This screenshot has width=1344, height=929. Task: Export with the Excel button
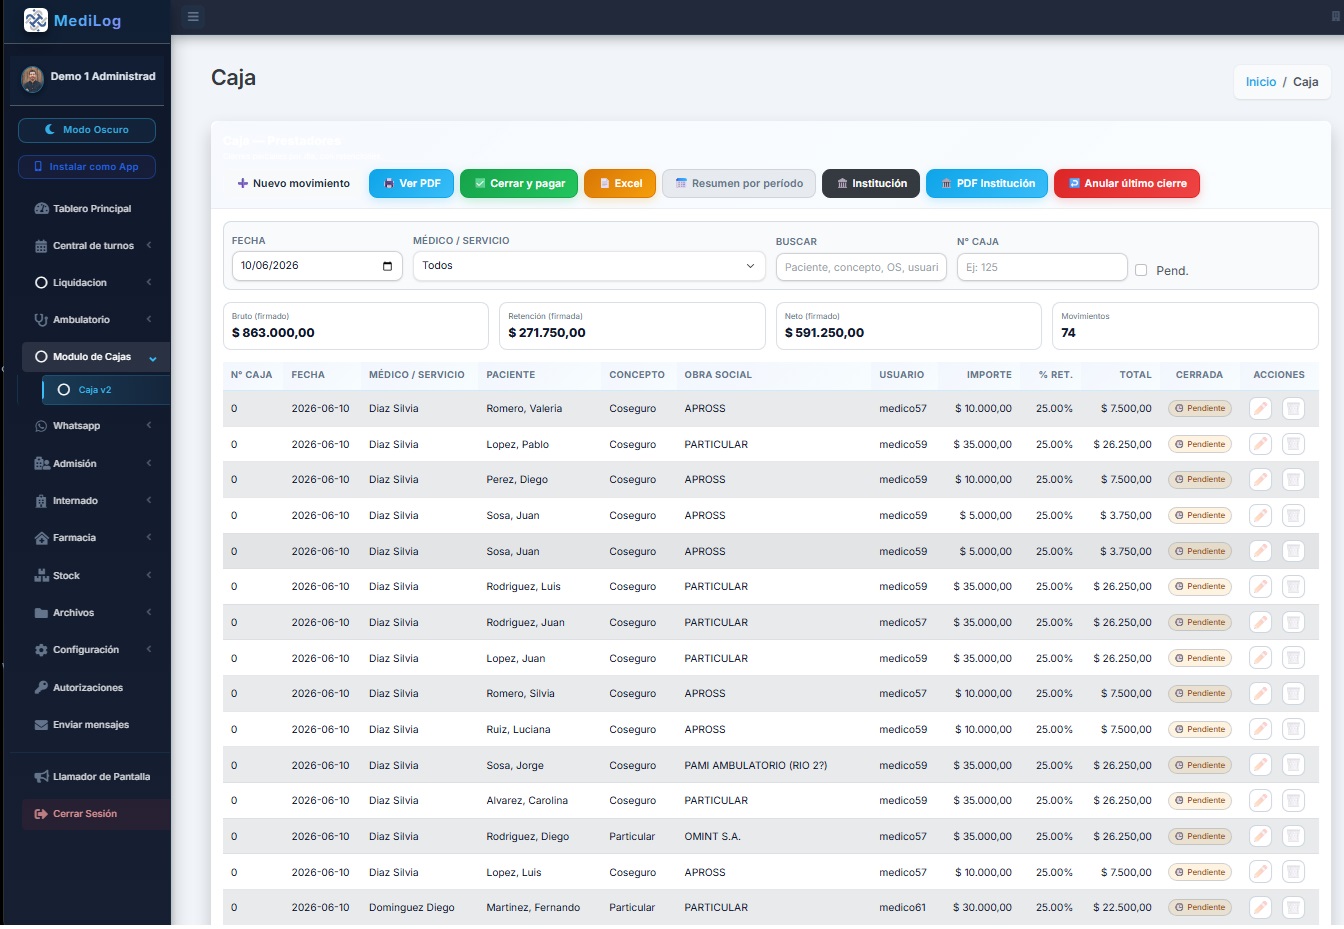[620, 184]
